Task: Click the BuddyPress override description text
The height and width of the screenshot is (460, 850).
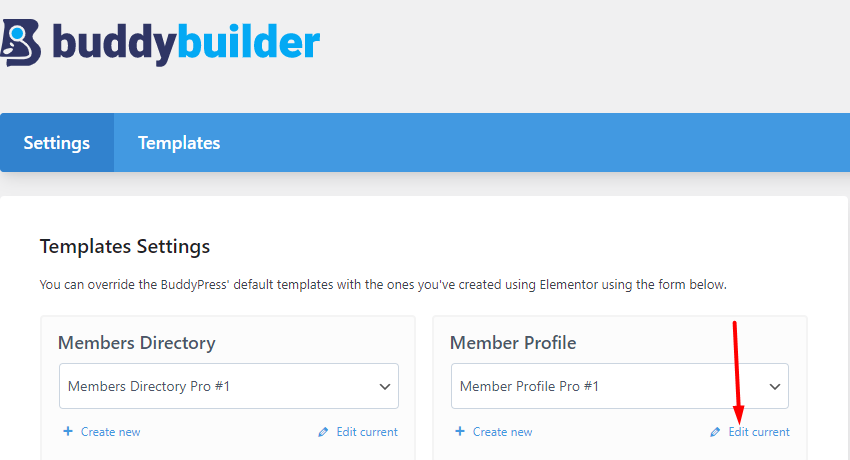Action: (x=383, y=284)
